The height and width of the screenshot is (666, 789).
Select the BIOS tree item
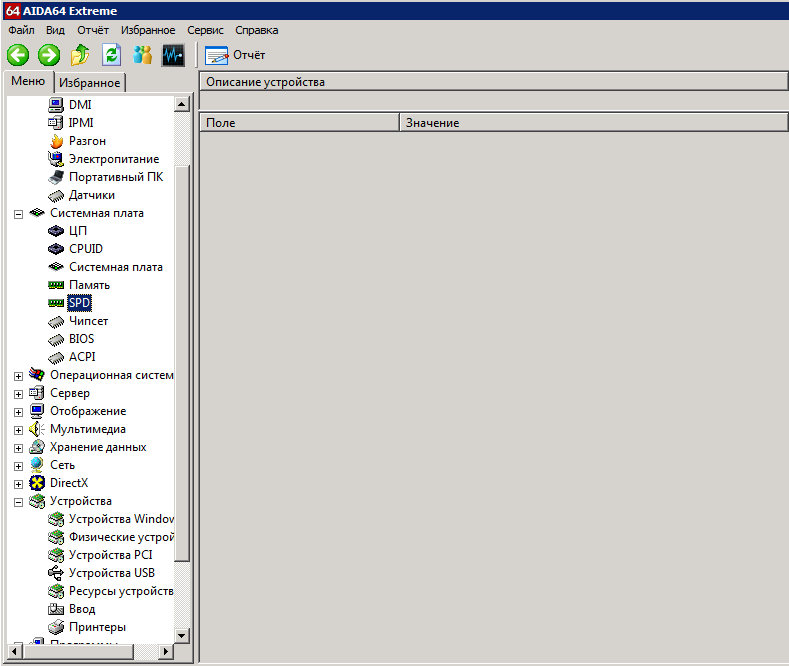[82, 339]
